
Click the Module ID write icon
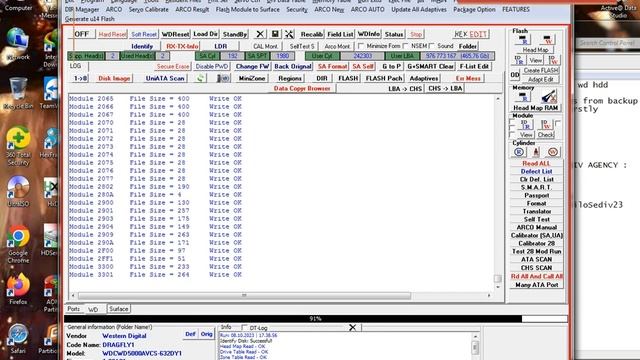545,124
